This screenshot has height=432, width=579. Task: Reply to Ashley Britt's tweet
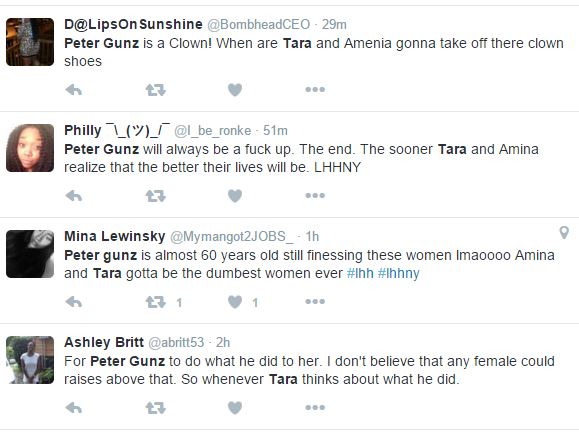tap(73, 408)
